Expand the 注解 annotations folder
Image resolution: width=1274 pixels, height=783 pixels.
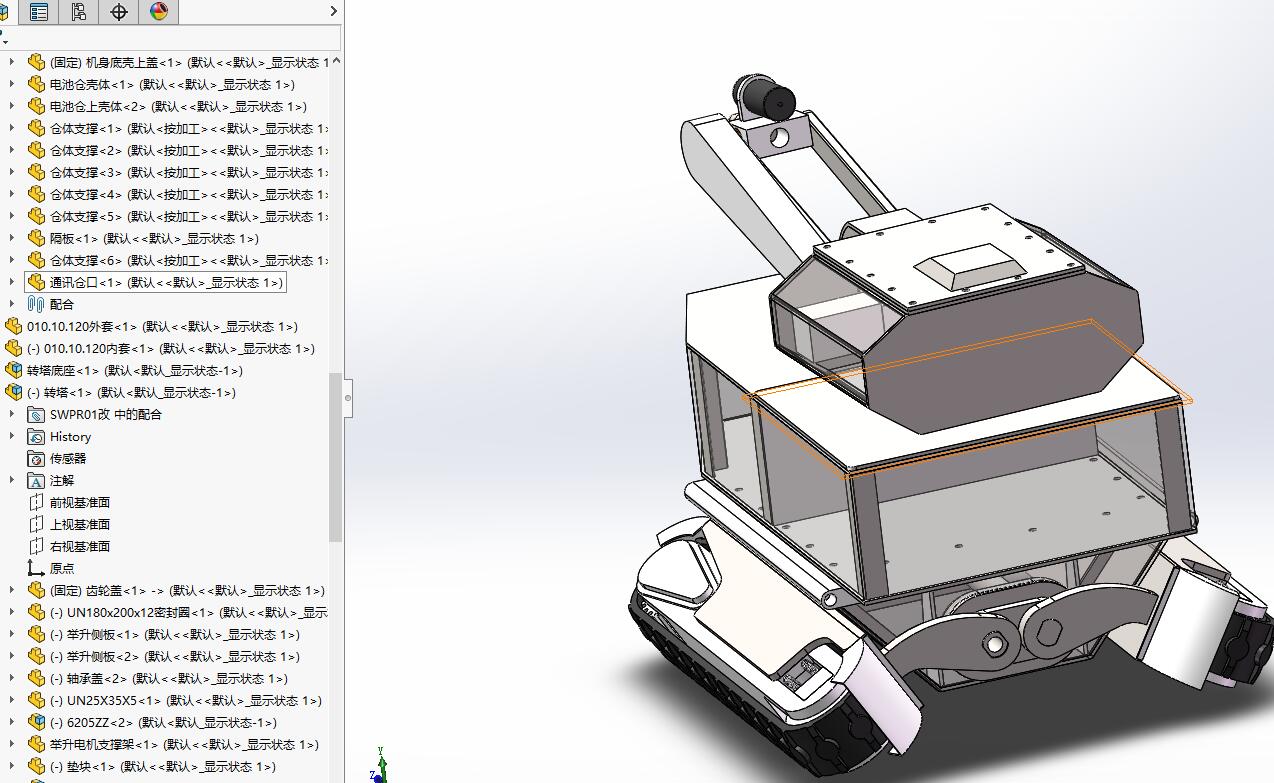12,480
